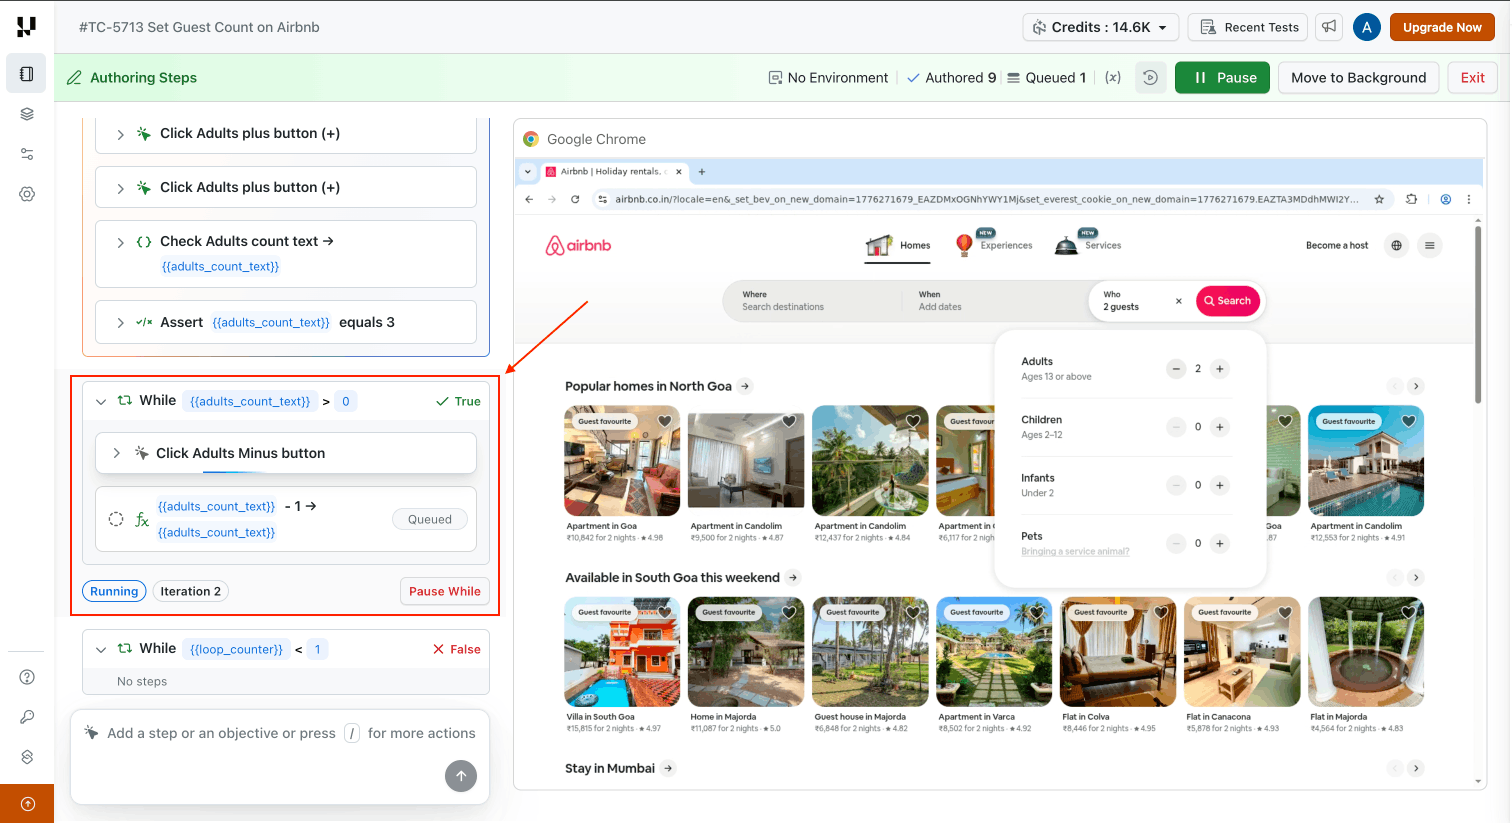Image resolution: width=1512 pixels, height=823 pixels.
Task: Select the Services tab on Airbnb
Action: coord(1088,245)
